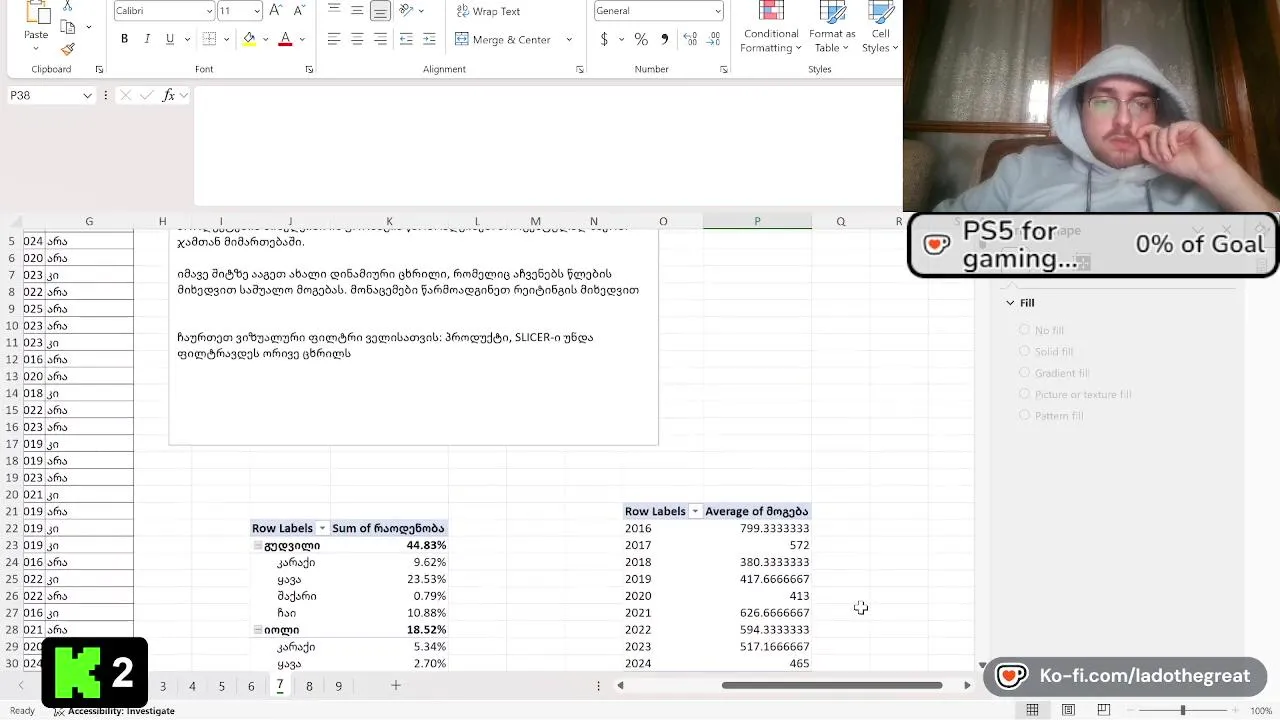This screenshot has width=1280, height=720.
Task: Open Row Labels filter beside Sum of რაოდენობა
Action: [x=322, y=528]
